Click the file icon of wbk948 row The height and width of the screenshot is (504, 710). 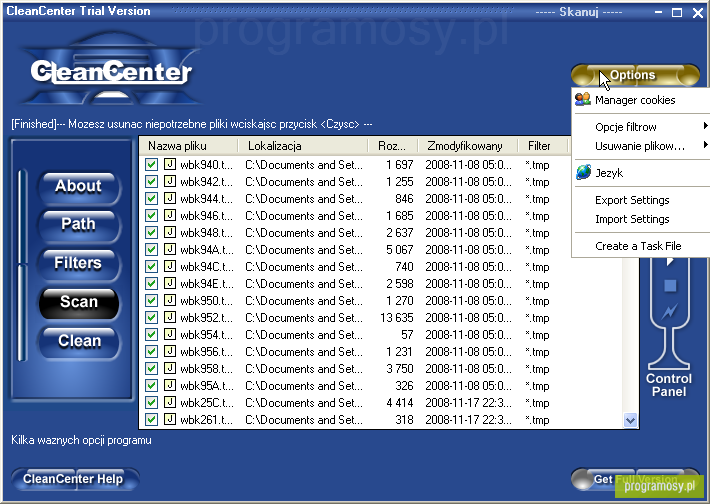pyautogui.click(x=170, y=232)
